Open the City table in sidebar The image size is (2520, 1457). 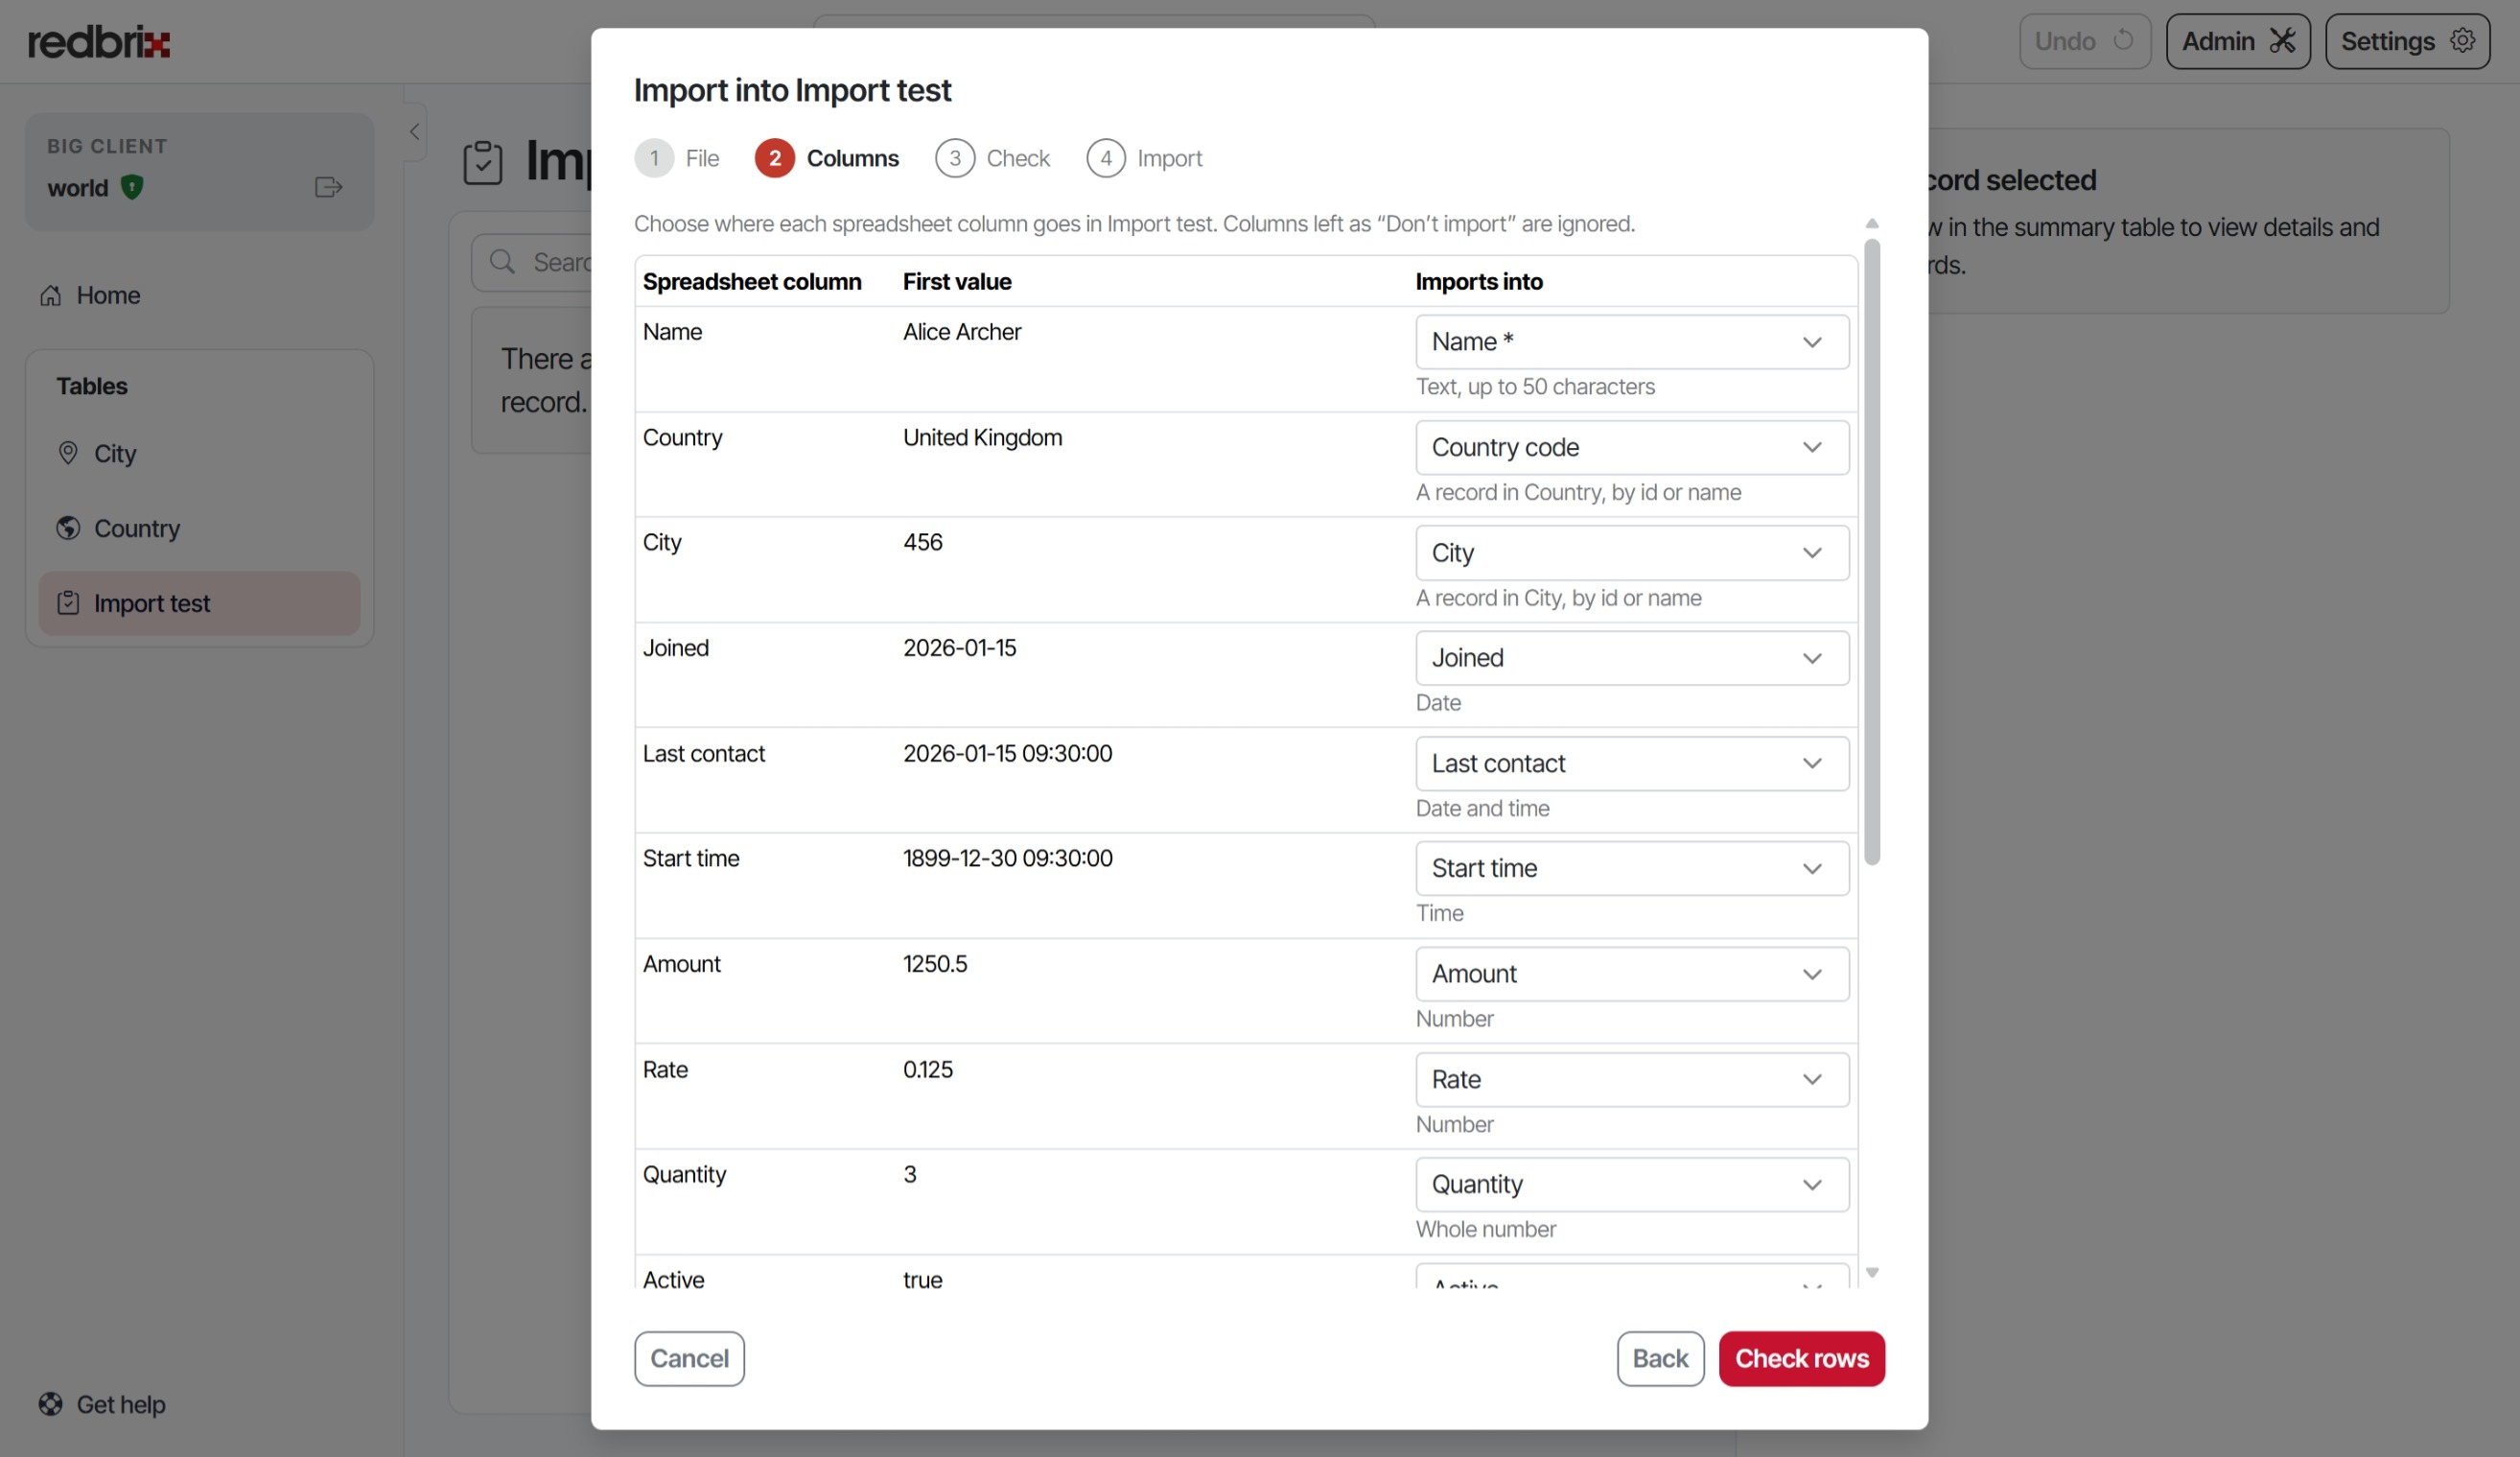199,453
